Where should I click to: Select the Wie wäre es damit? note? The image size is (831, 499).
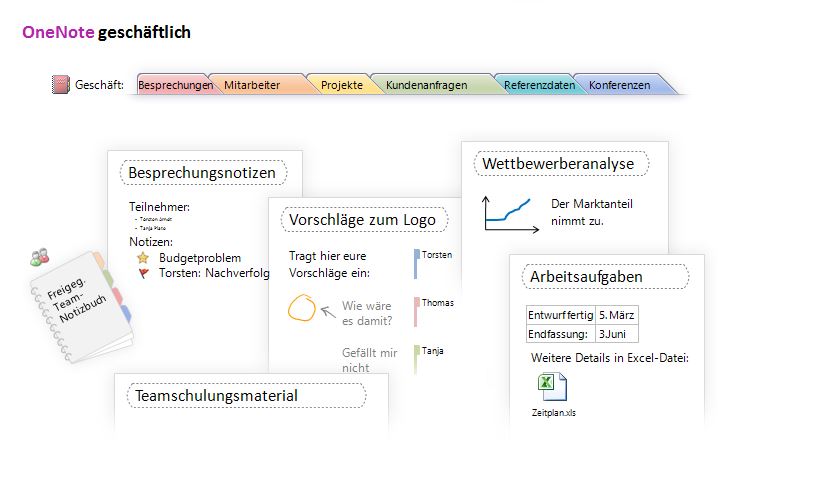(x=367, y=313)
